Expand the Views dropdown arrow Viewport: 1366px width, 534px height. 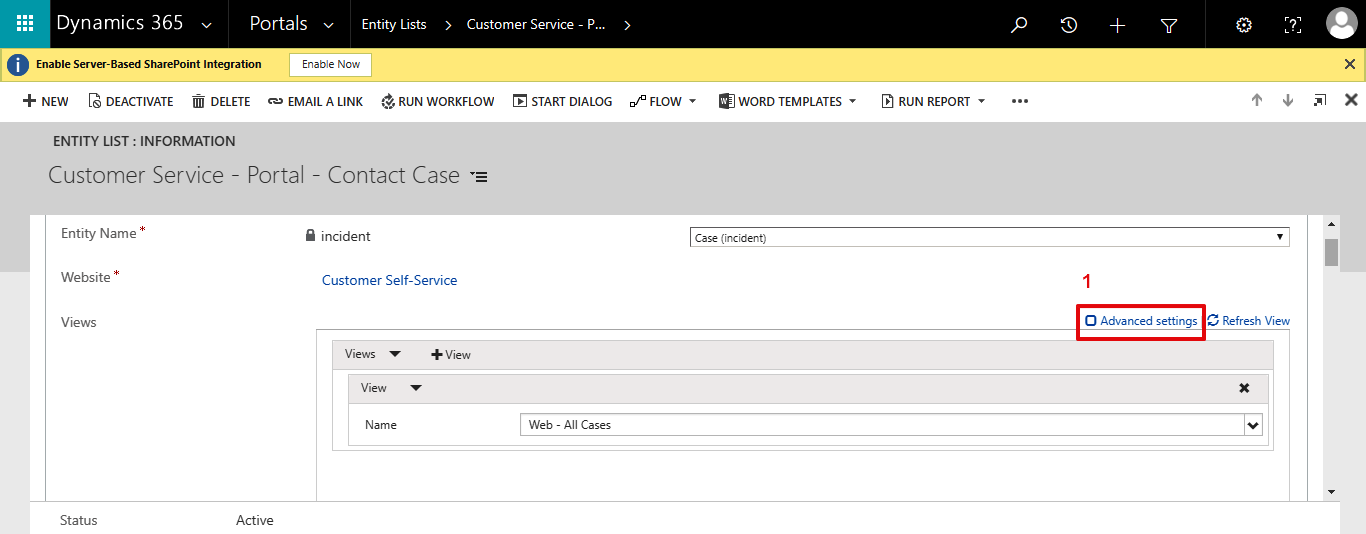pos(395,354)
